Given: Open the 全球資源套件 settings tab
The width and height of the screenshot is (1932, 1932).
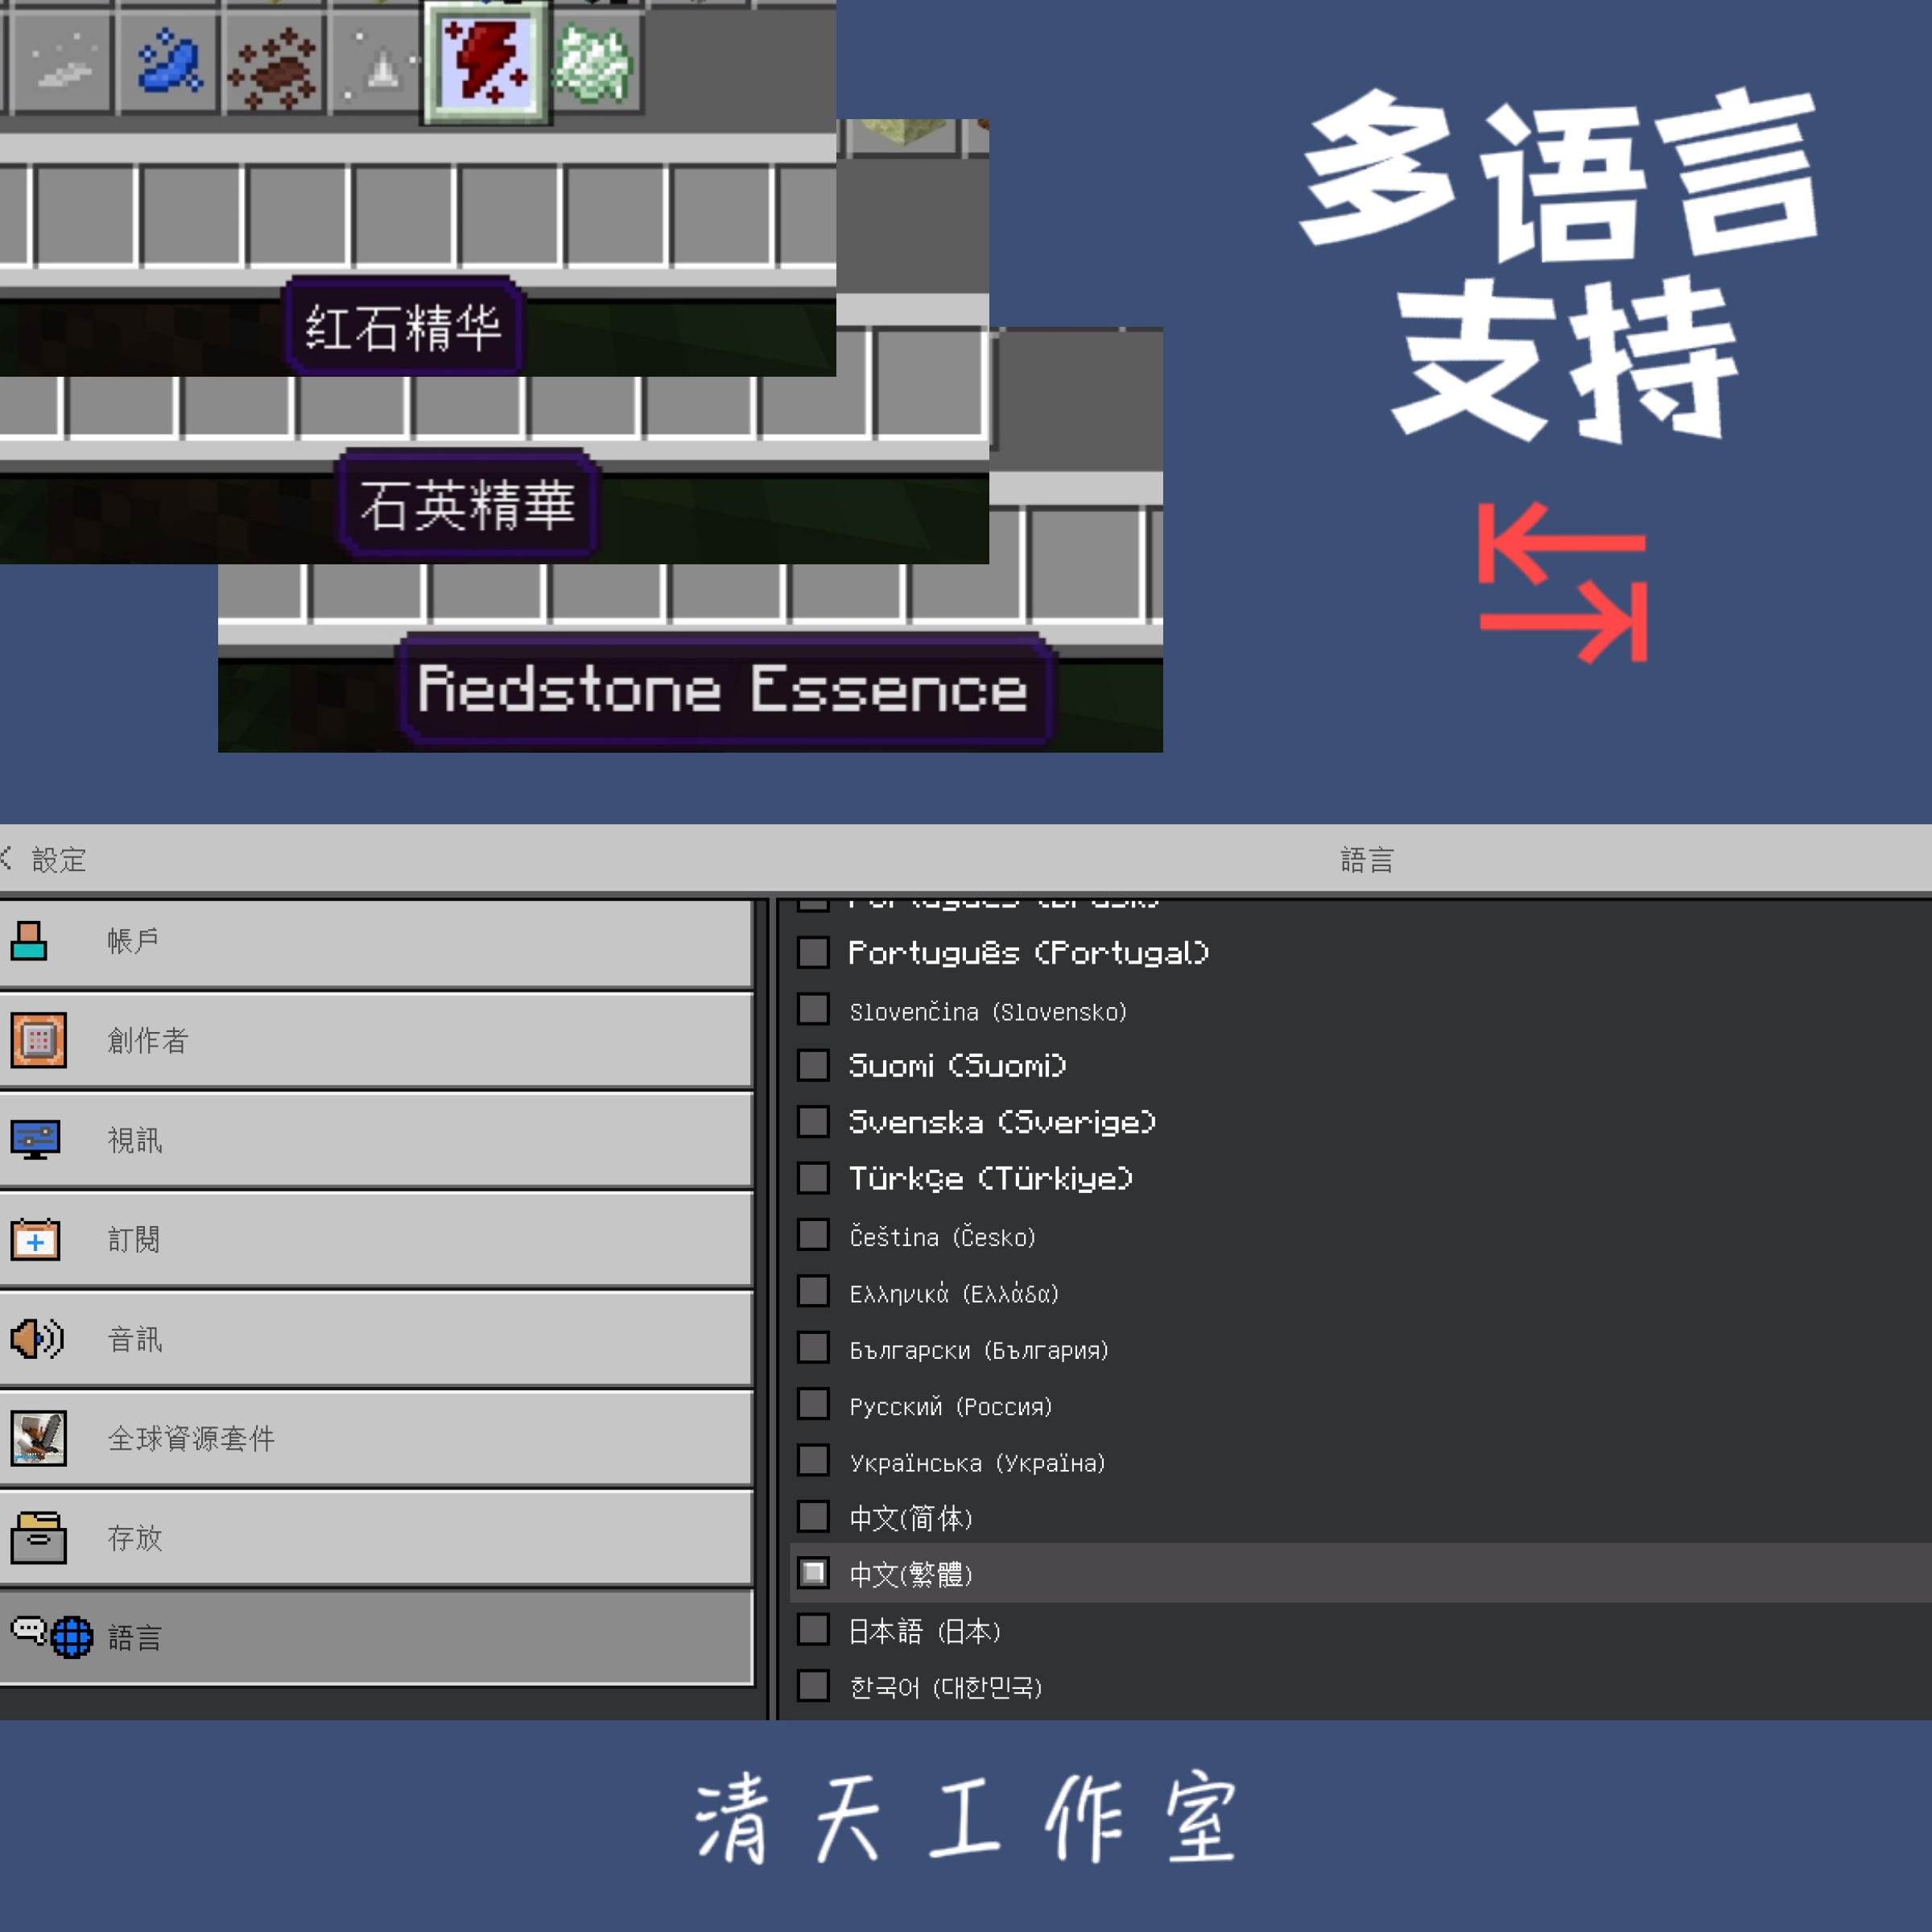Looking at the screenshot, I should point(376,1438).
